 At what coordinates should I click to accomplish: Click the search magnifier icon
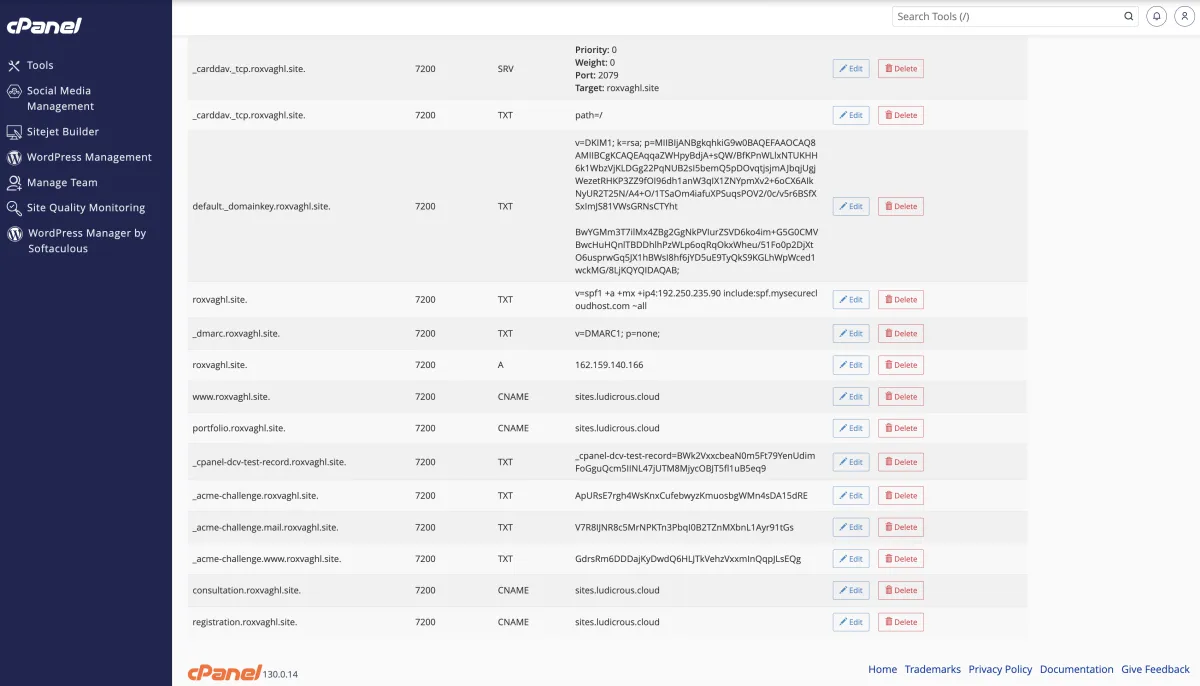[x=1129, y=16]
